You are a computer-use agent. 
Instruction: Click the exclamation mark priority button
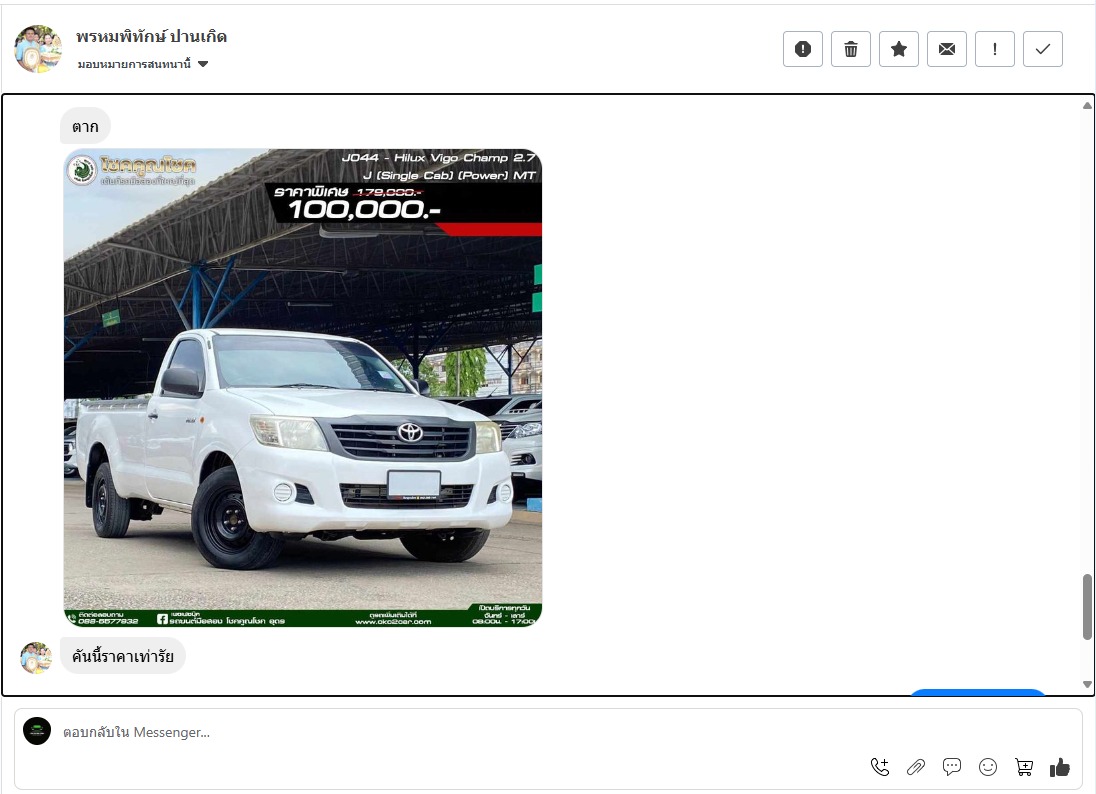(x=994, y=49)
